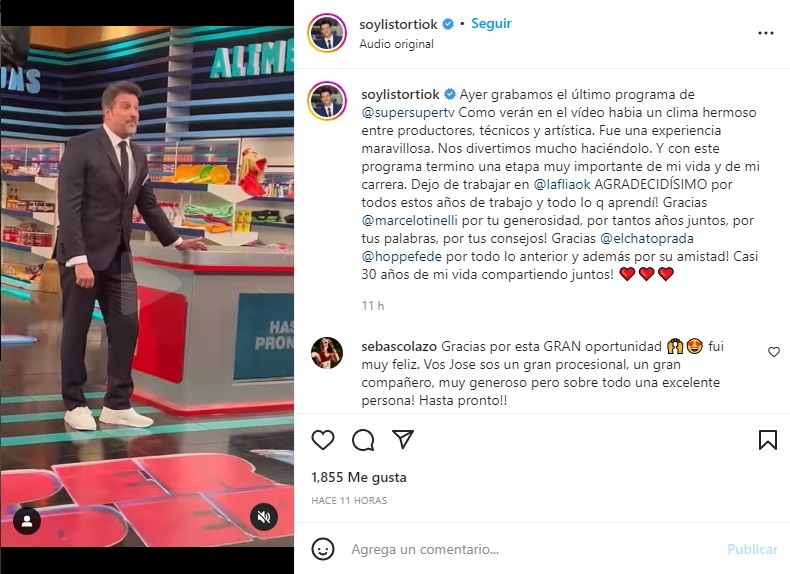Click the Publicar button
Viewport: 790px width, 574px height.
tap(752, 549)
